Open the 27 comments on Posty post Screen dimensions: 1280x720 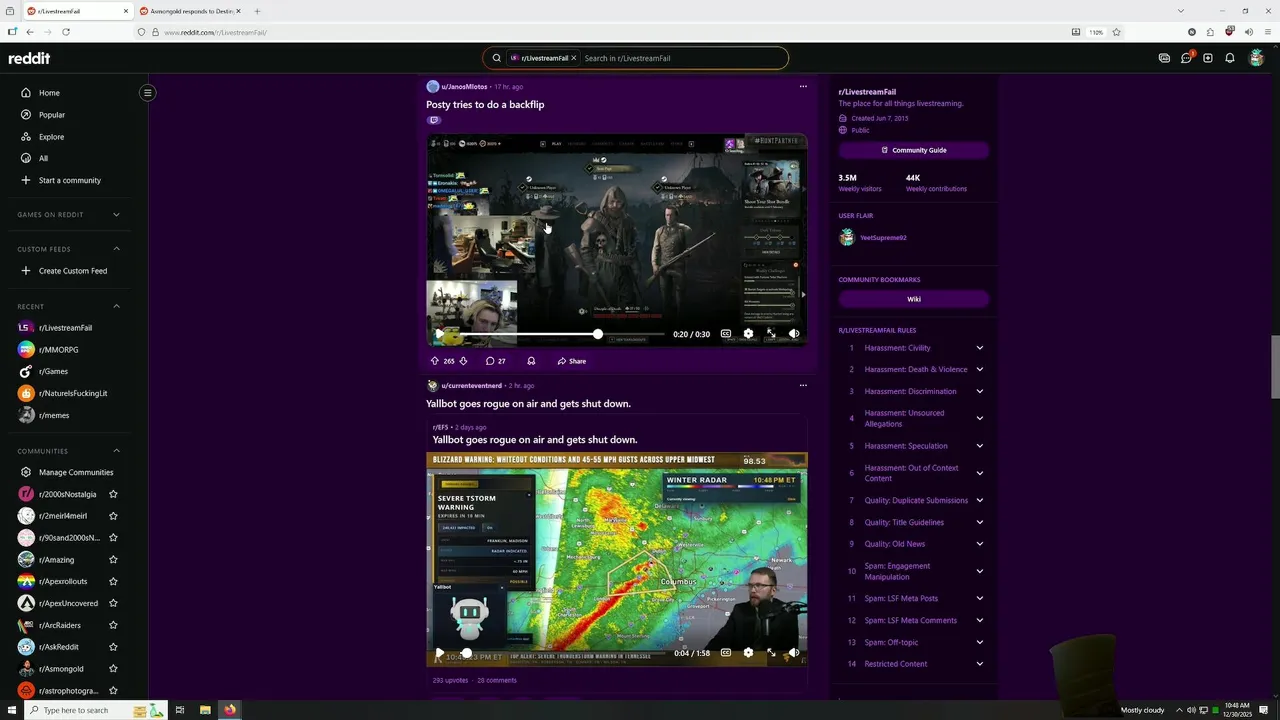496,361
